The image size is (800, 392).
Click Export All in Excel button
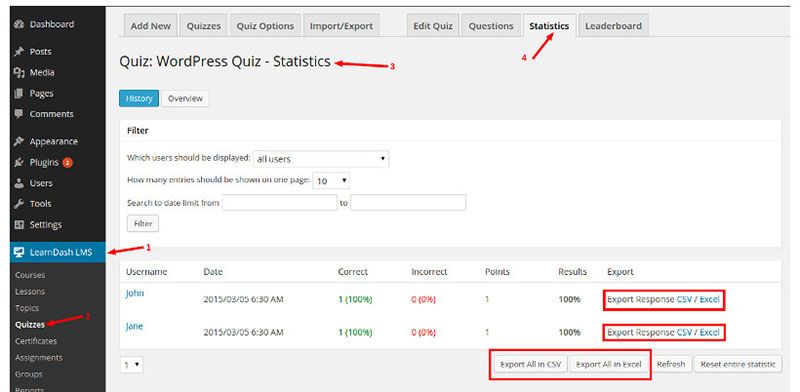[x=609, y=364]
